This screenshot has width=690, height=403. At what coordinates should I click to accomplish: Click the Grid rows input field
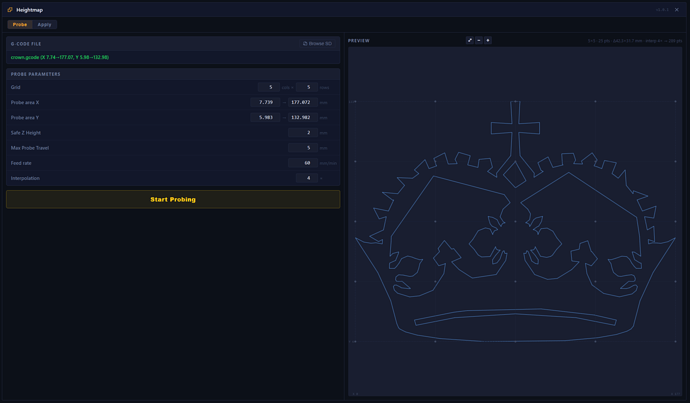[x=307, y=87]
